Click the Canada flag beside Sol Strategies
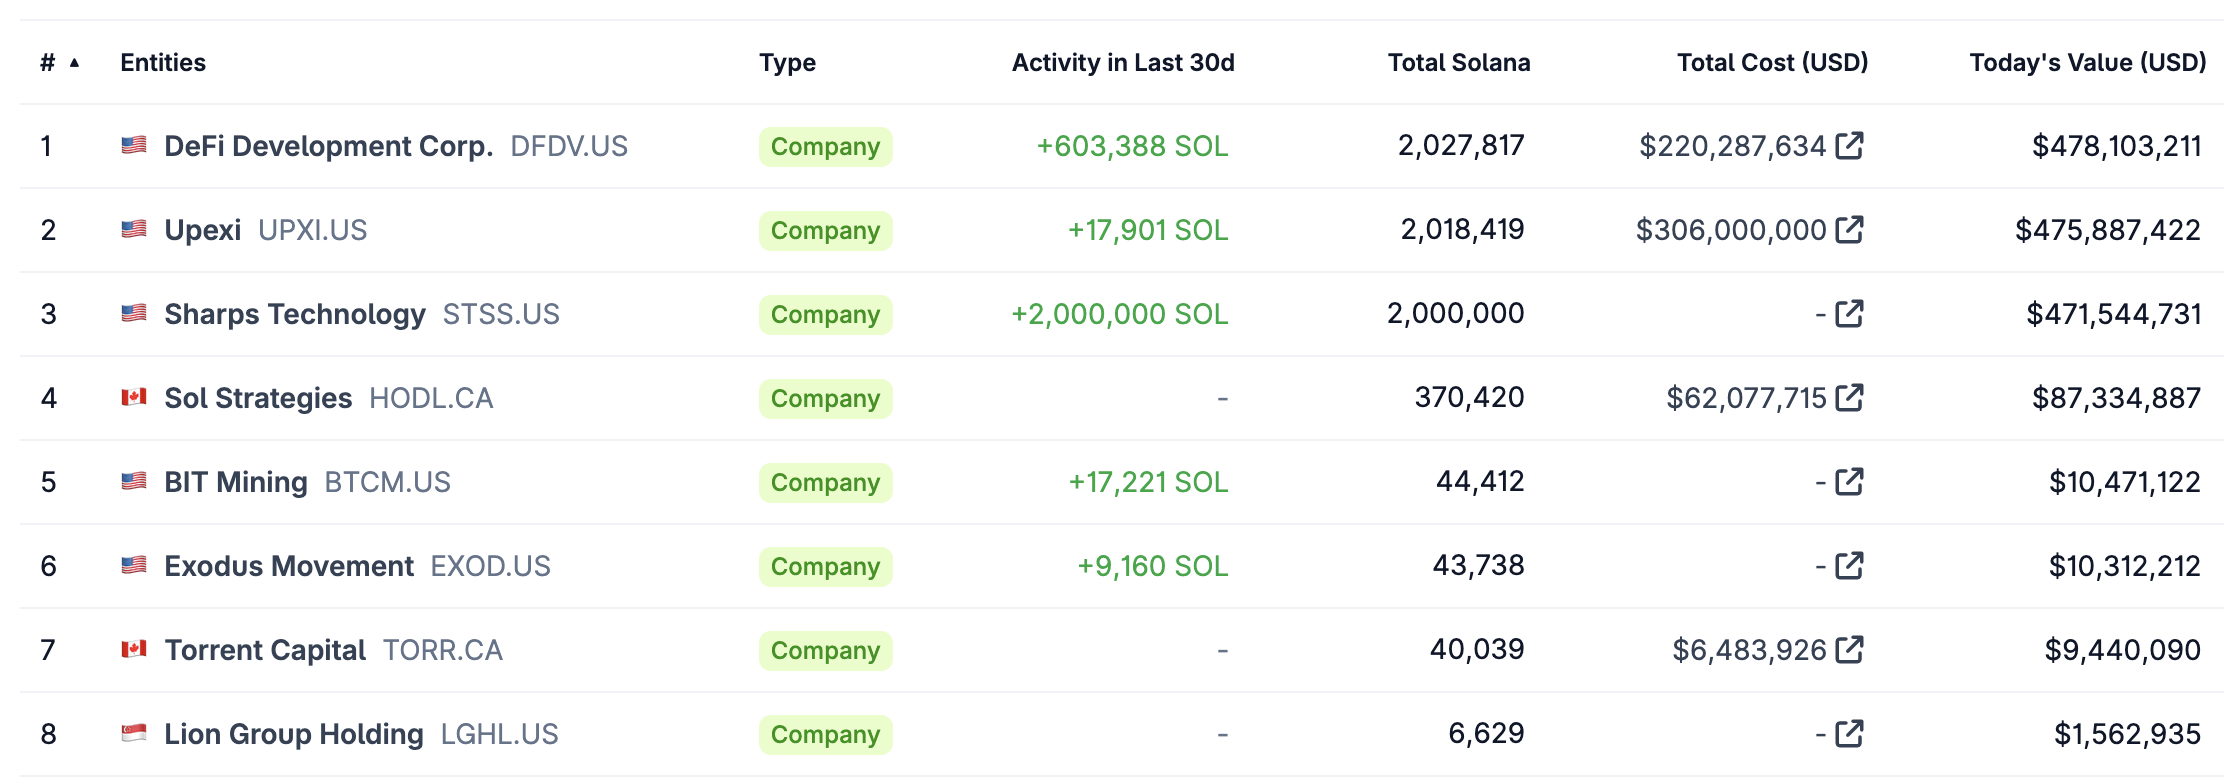Viewport: 2224px width, 784px height. point(134,398)
